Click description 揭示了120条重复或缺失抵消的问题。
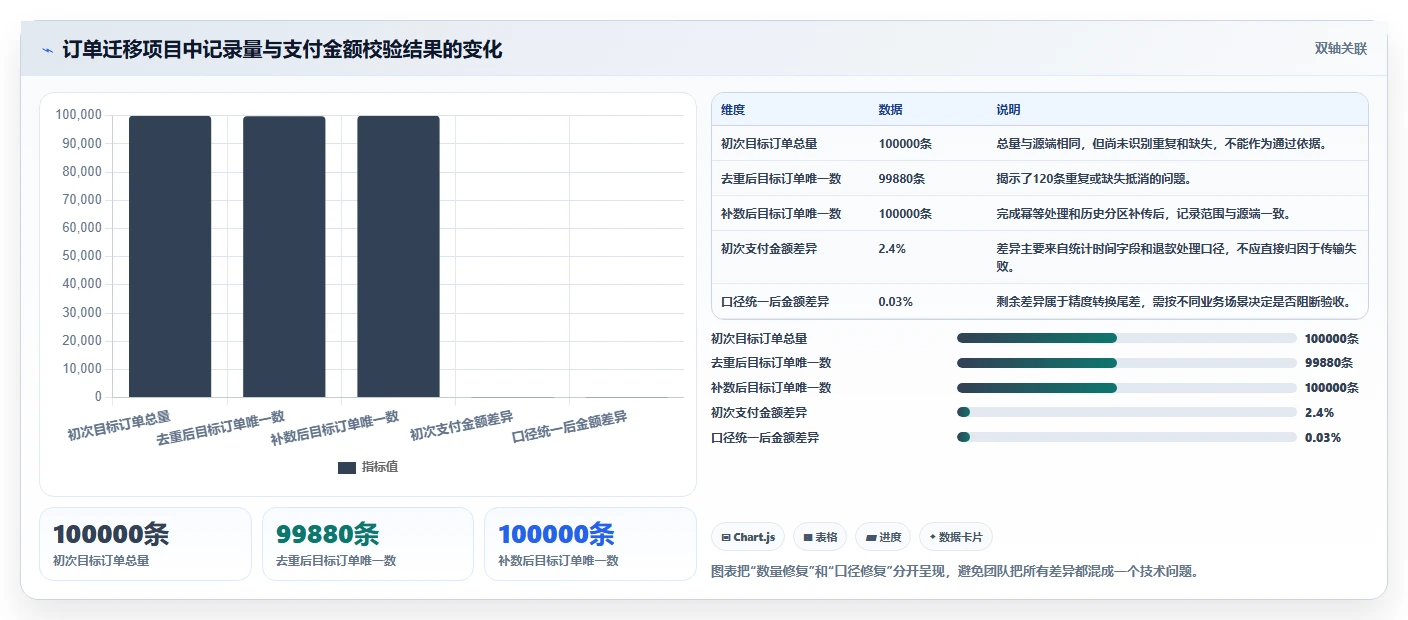1408x620 pixels. pos(1093,179)
